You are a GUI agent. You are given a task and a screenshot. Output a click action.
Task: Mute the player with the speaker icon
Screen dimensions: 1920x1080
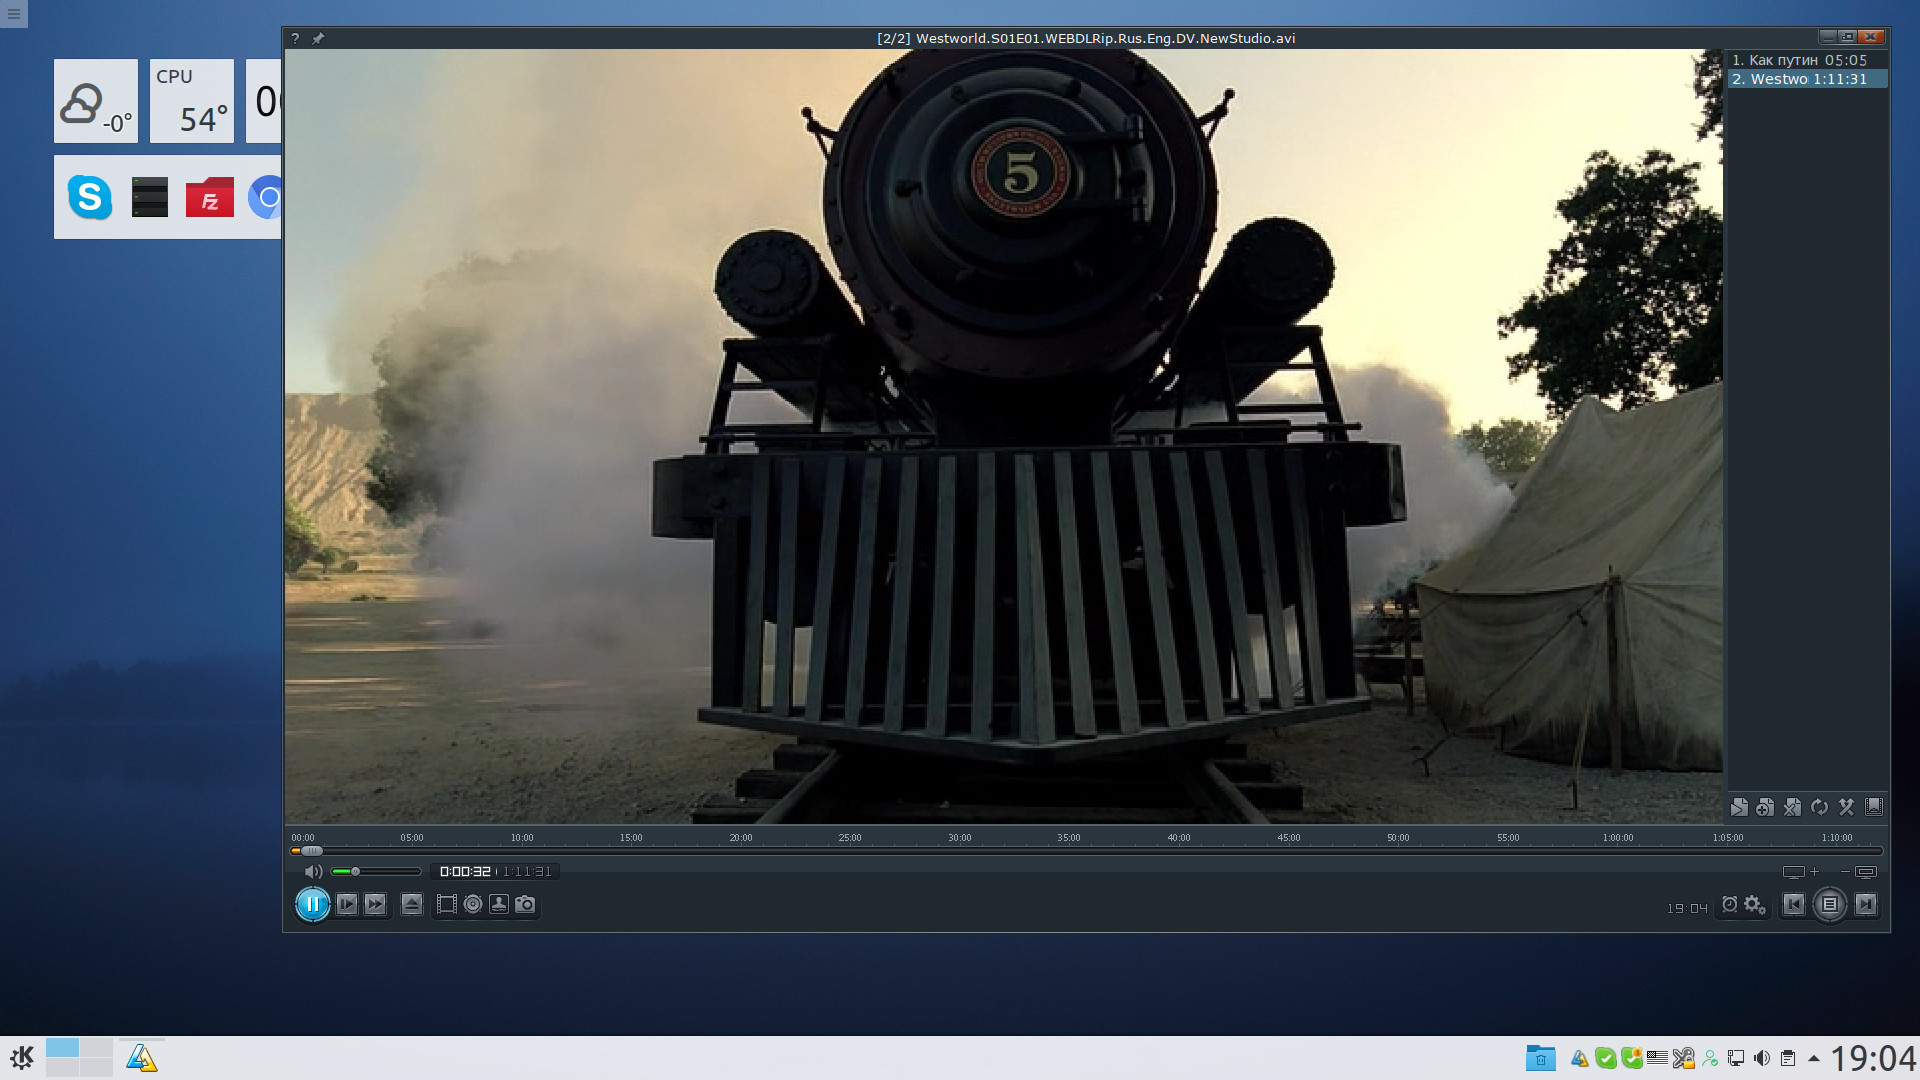click(313, 872)
